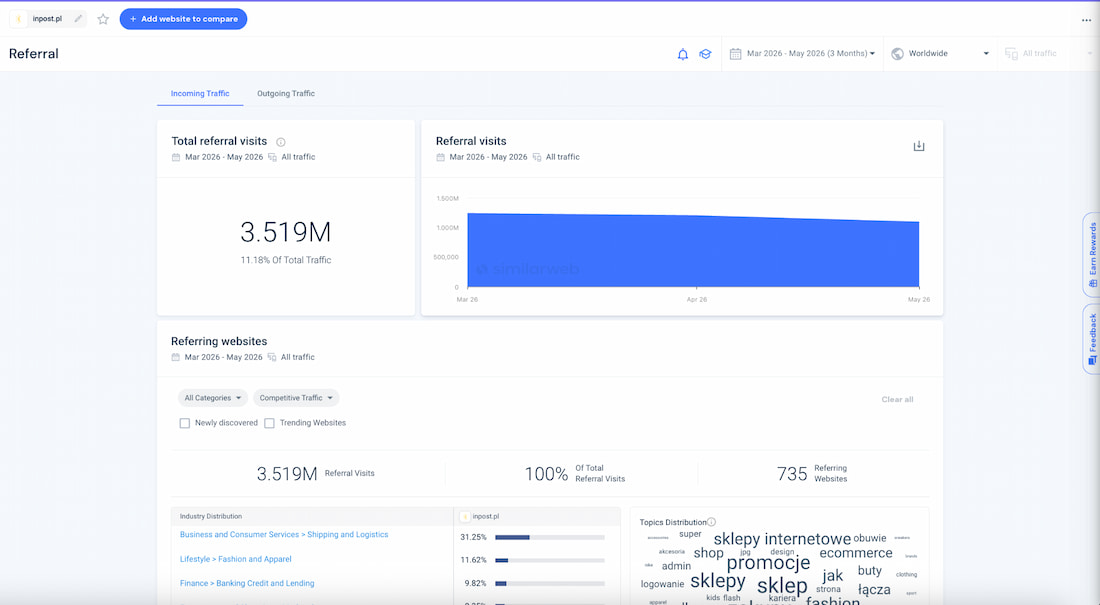Check the Newly discovered checkbox

(185, 423)
